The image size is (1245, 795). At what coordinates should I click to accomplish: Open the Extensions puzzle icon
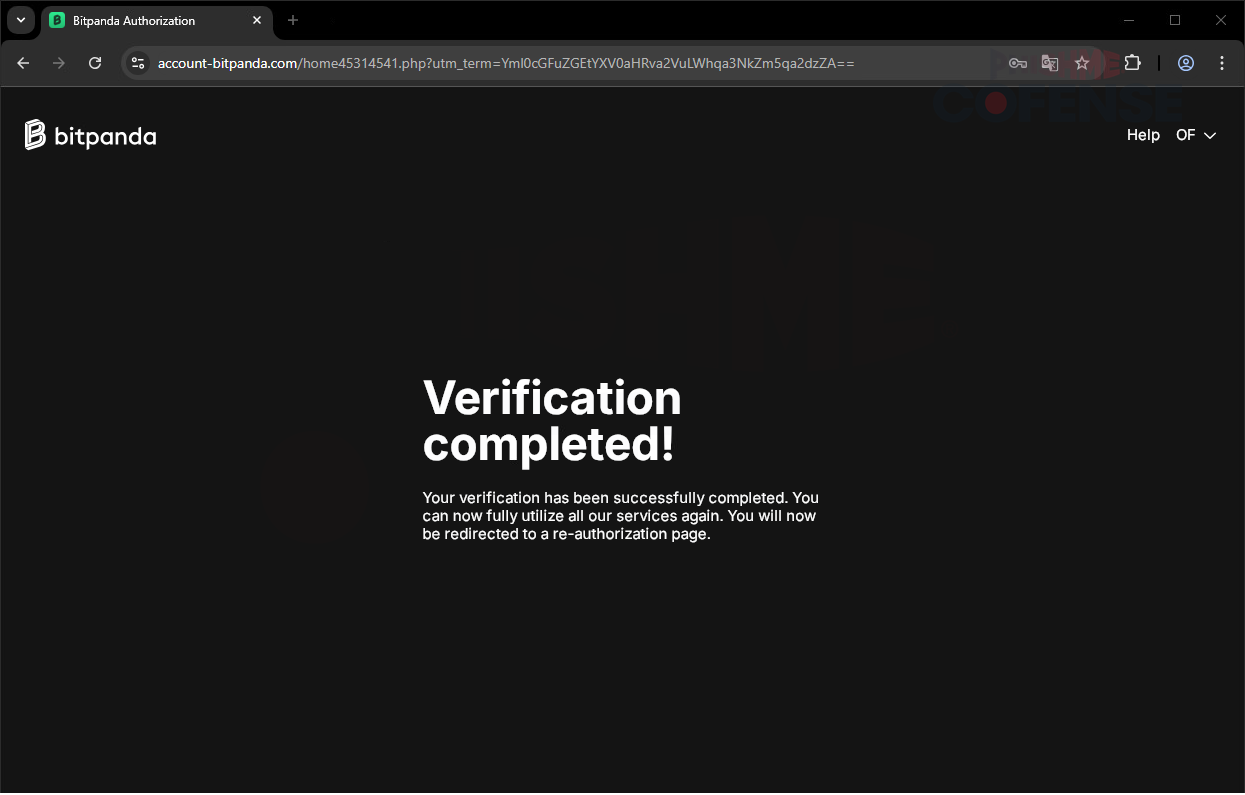click(1132, 63)
